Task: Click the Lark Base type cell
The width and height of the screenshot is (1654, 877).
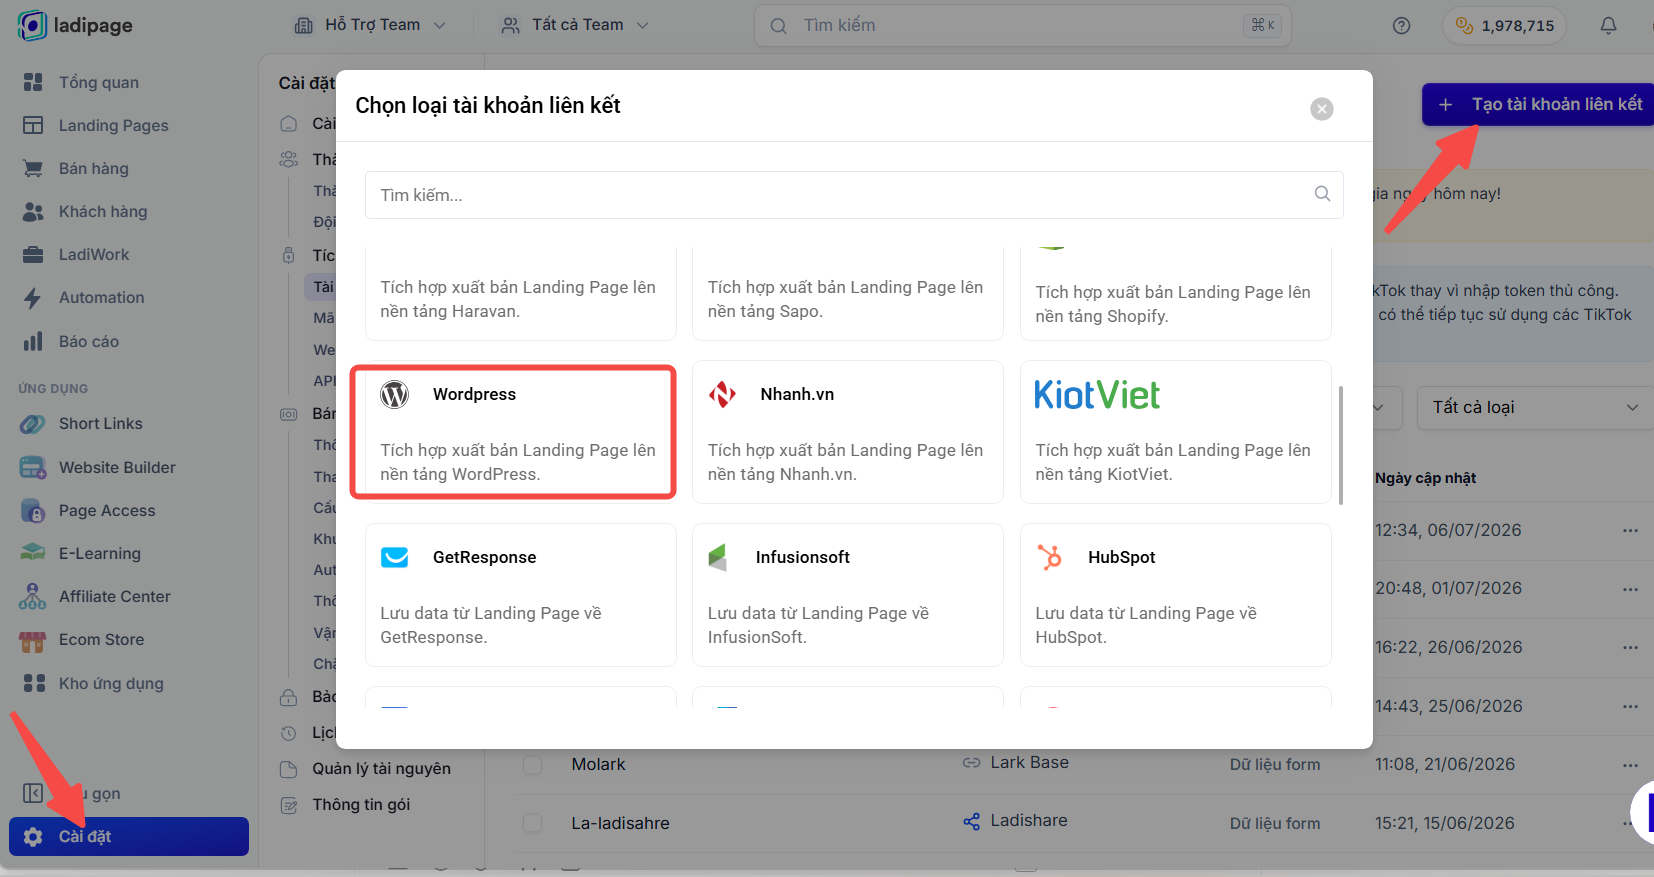Action: tap(1016, 762)
